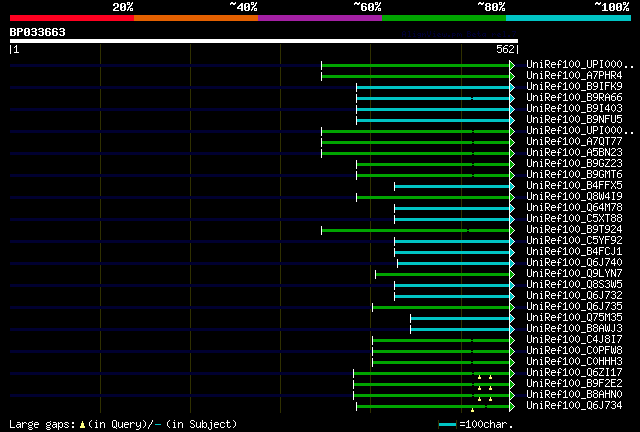Viewport: 640px width, 432px height.
Task: Select the UniRef100_B8AWJ3 label
Action: 574,329
